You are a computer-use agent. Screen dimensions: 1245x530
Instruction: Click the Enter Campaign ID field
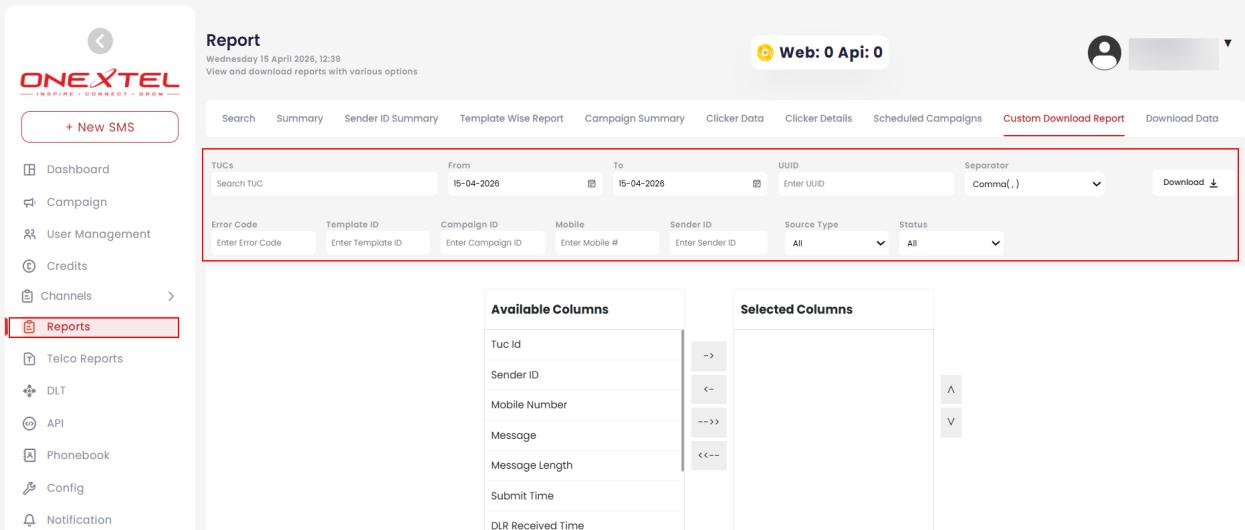(x=492, y=243)
